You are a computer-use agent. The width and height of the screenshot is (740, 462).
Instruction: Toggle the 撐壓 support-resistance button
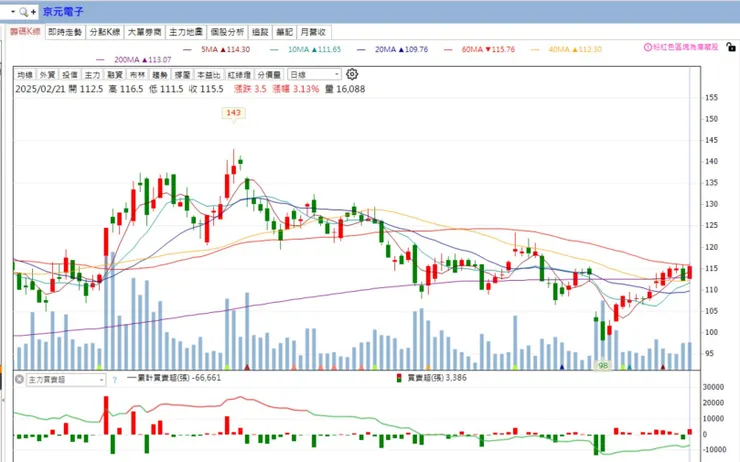coord(183,75)
